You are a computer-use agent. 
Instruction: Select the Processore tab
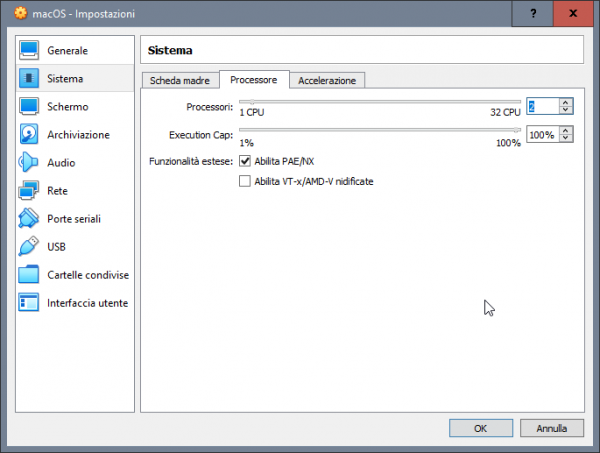254,80
